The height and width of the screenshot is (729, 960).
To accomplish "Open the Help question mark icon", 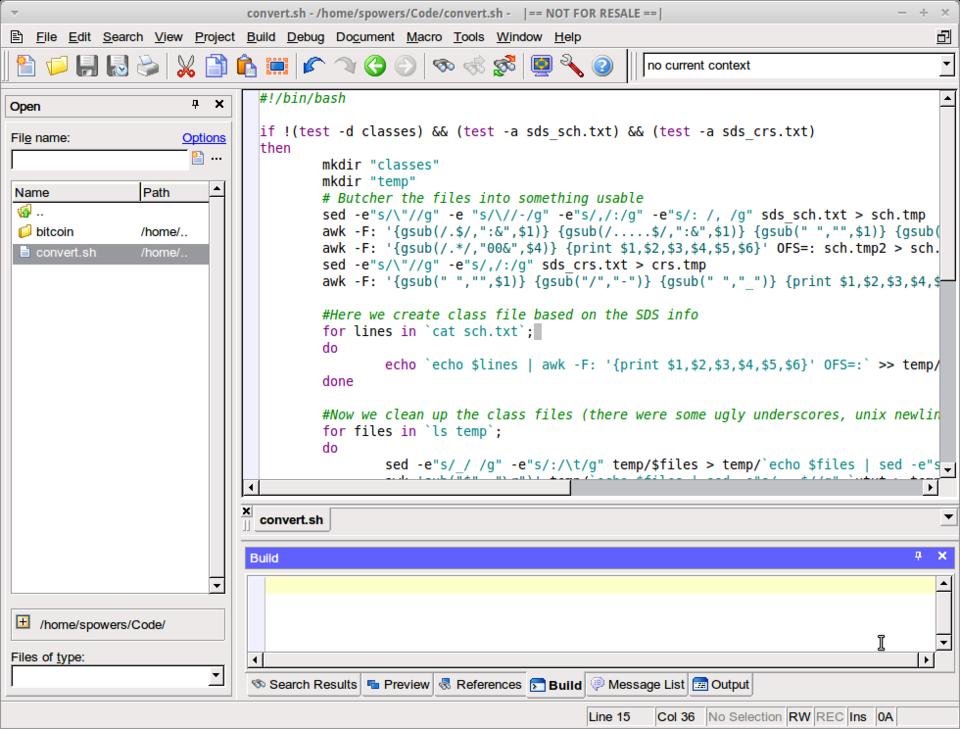I will (x=602, y=66).
